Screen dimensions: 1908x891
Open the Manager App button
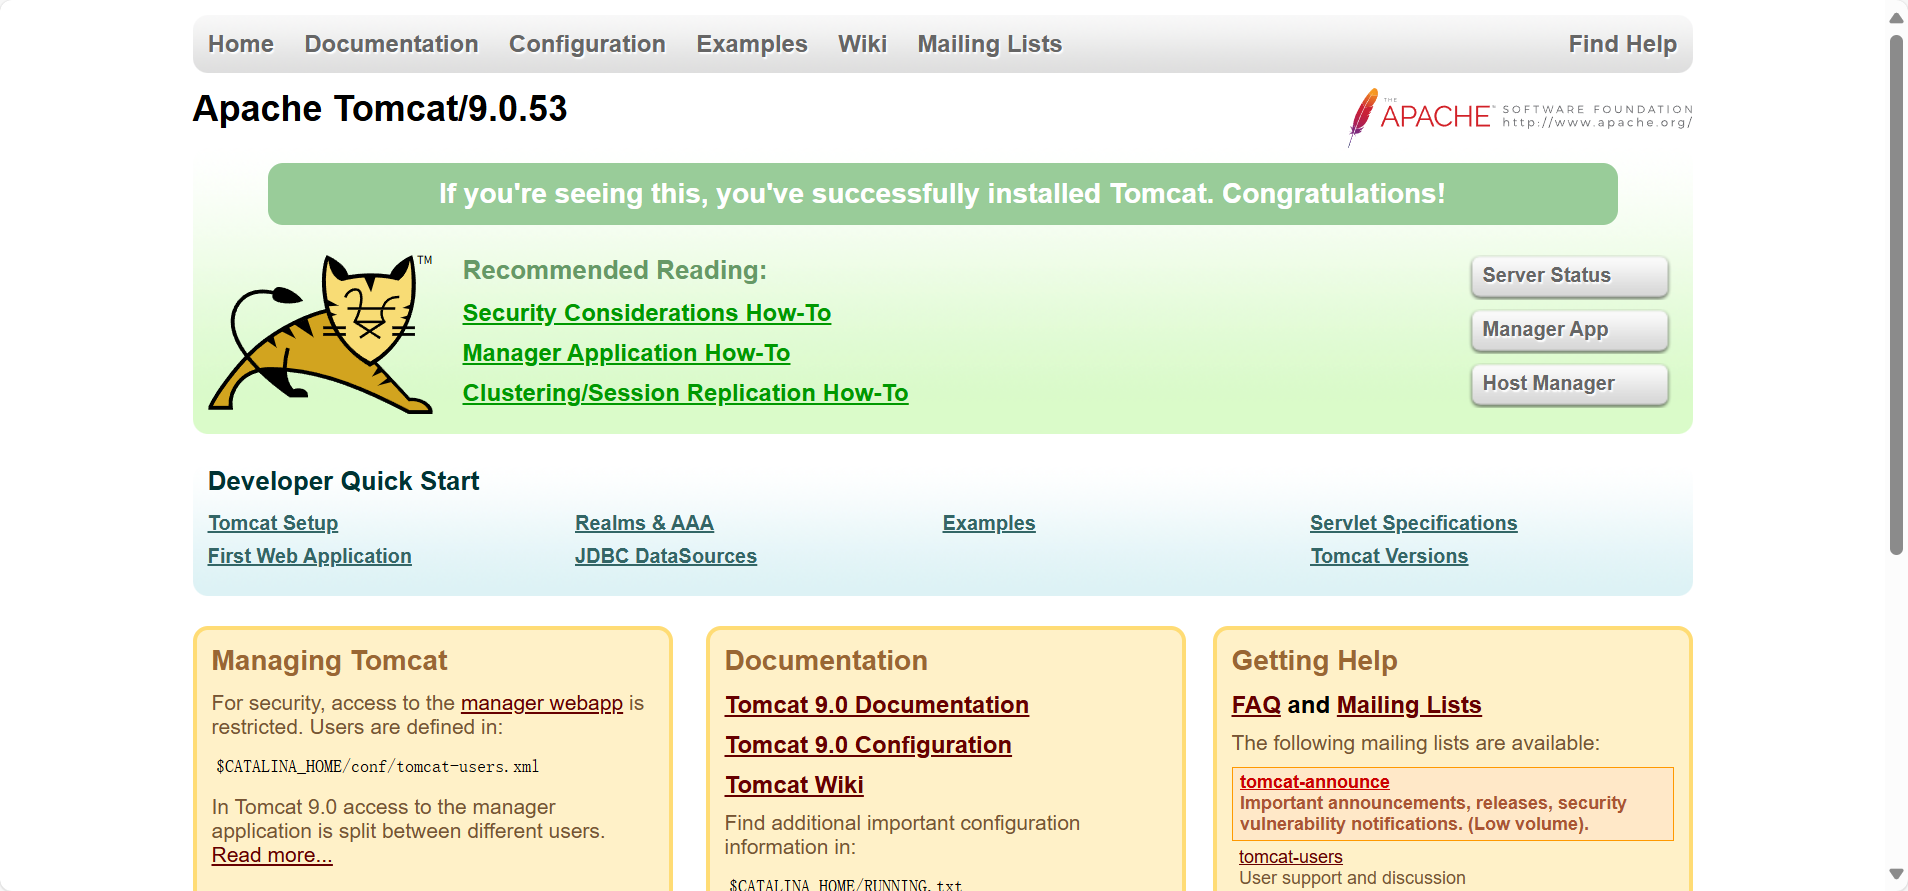1569,330
